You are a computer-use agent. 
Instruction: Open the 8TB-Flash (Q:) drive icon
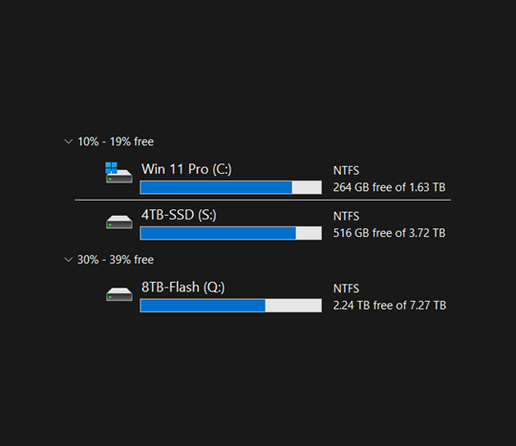click(x=119, y=294)
